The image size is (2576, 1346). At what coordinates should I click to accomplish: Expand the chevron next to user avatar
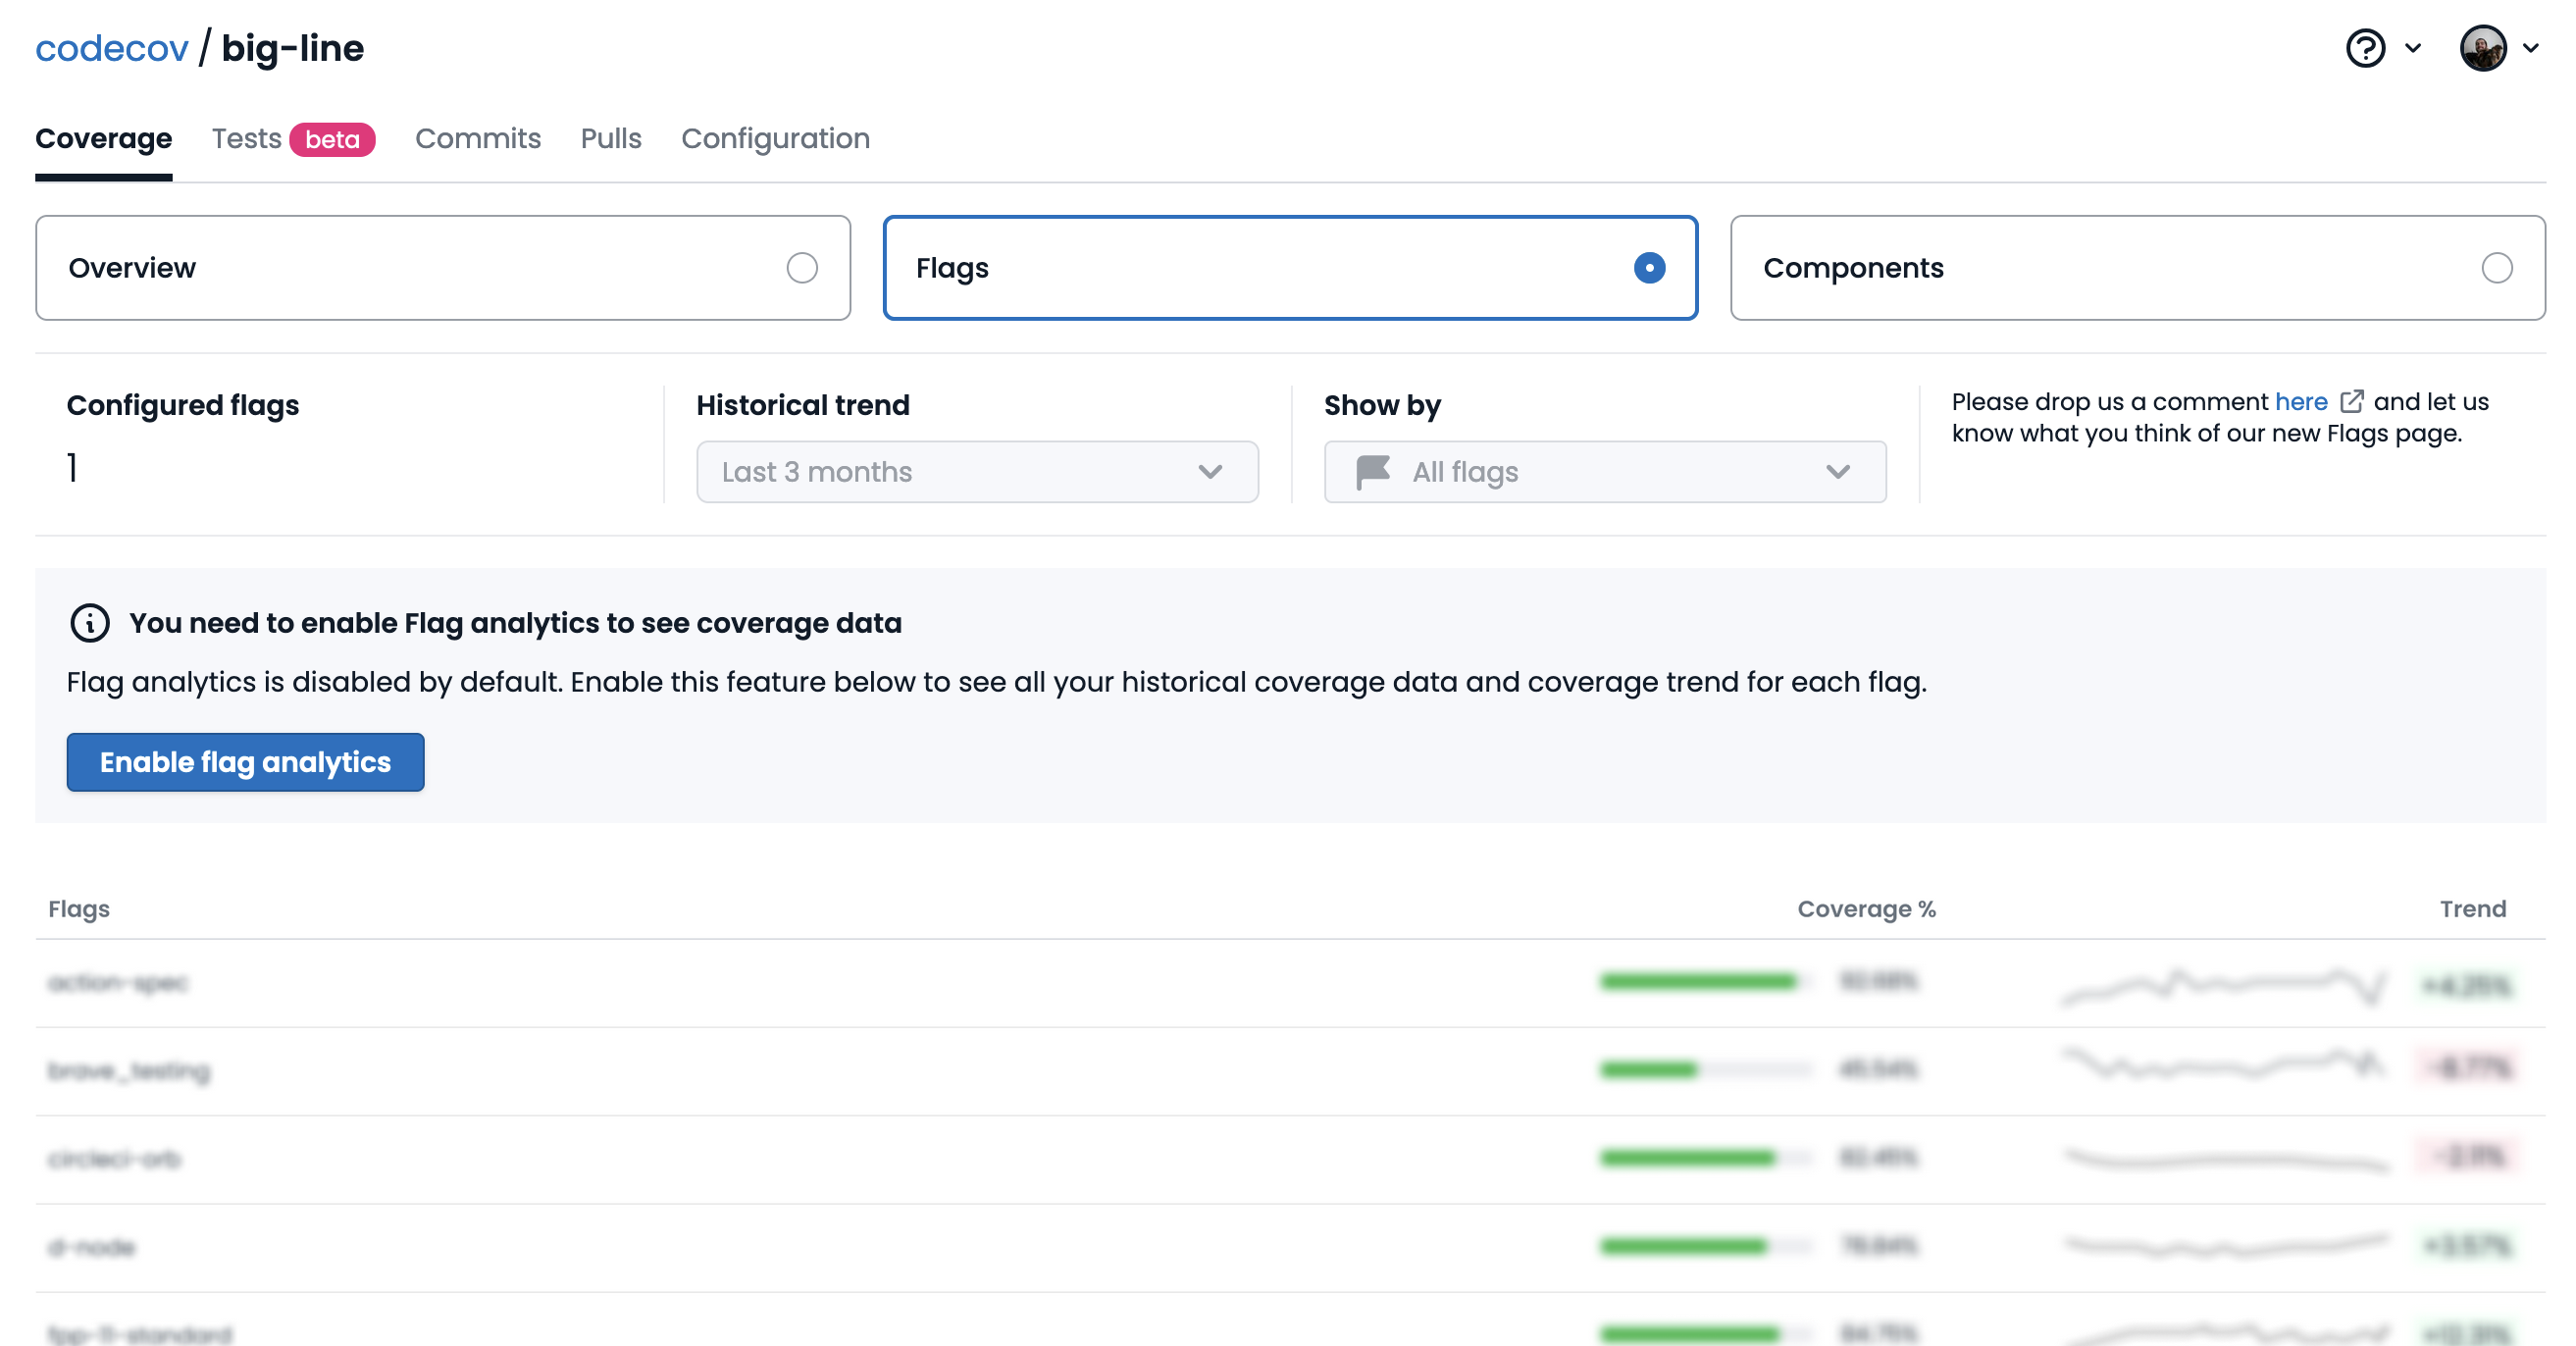[x=2530, y=48]
